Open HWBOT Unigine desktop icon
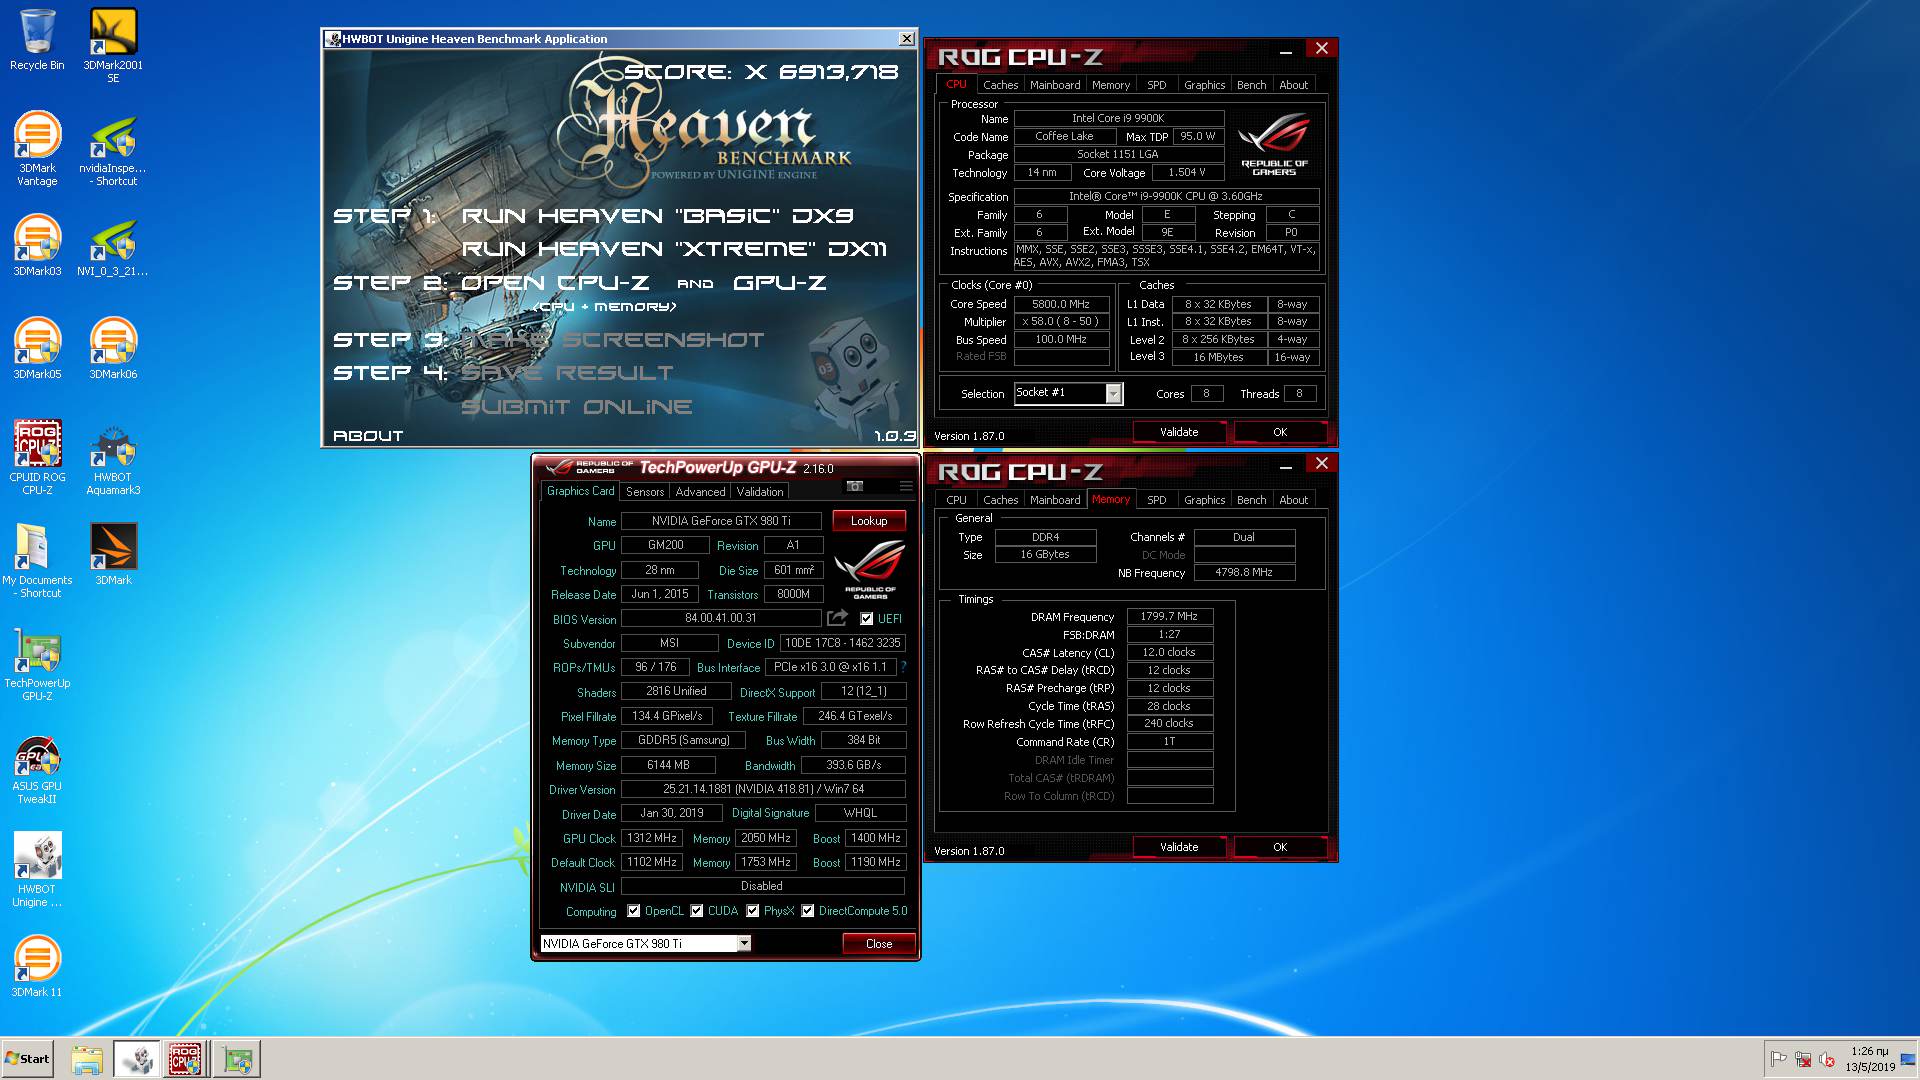Screen dimensions: 1920x1080 click(37, 870)
